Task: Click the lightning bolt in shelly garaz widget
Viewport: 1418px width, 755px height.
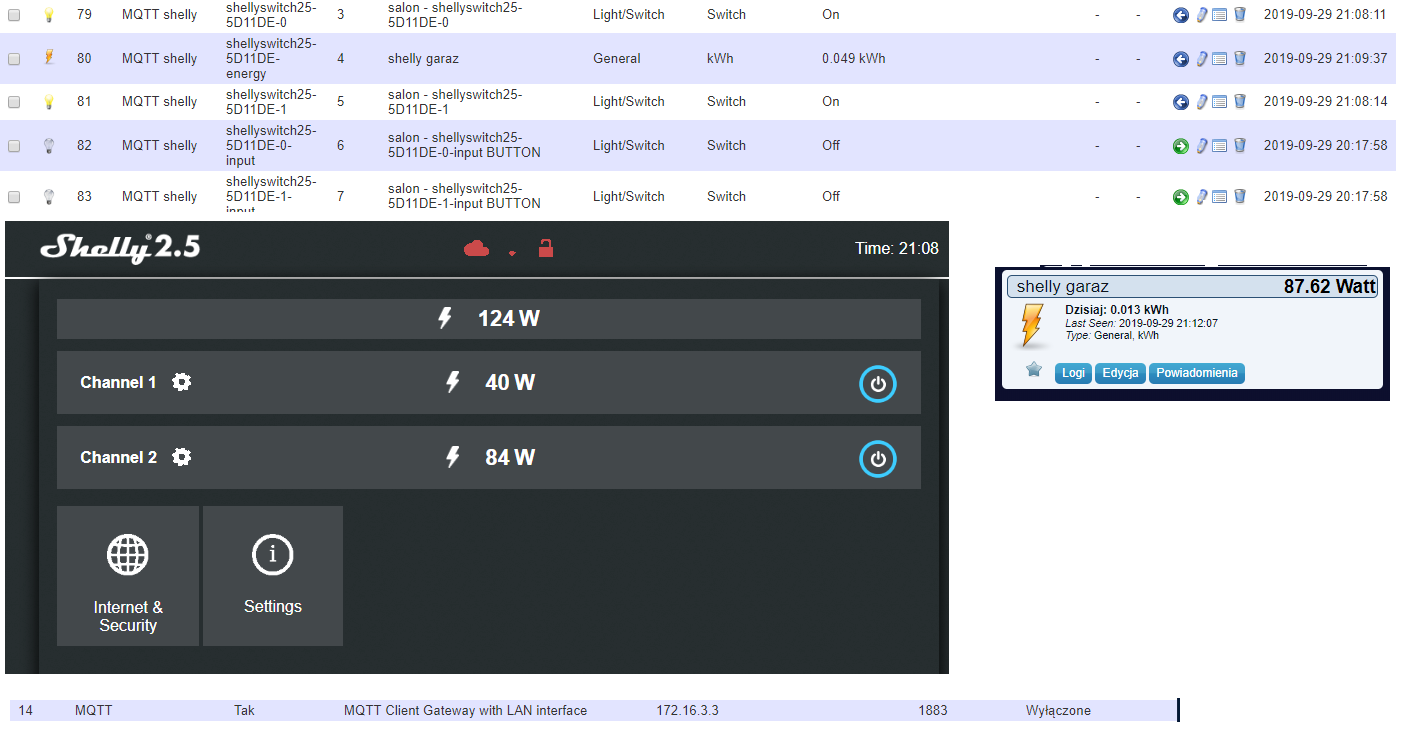Action: 1032,326
